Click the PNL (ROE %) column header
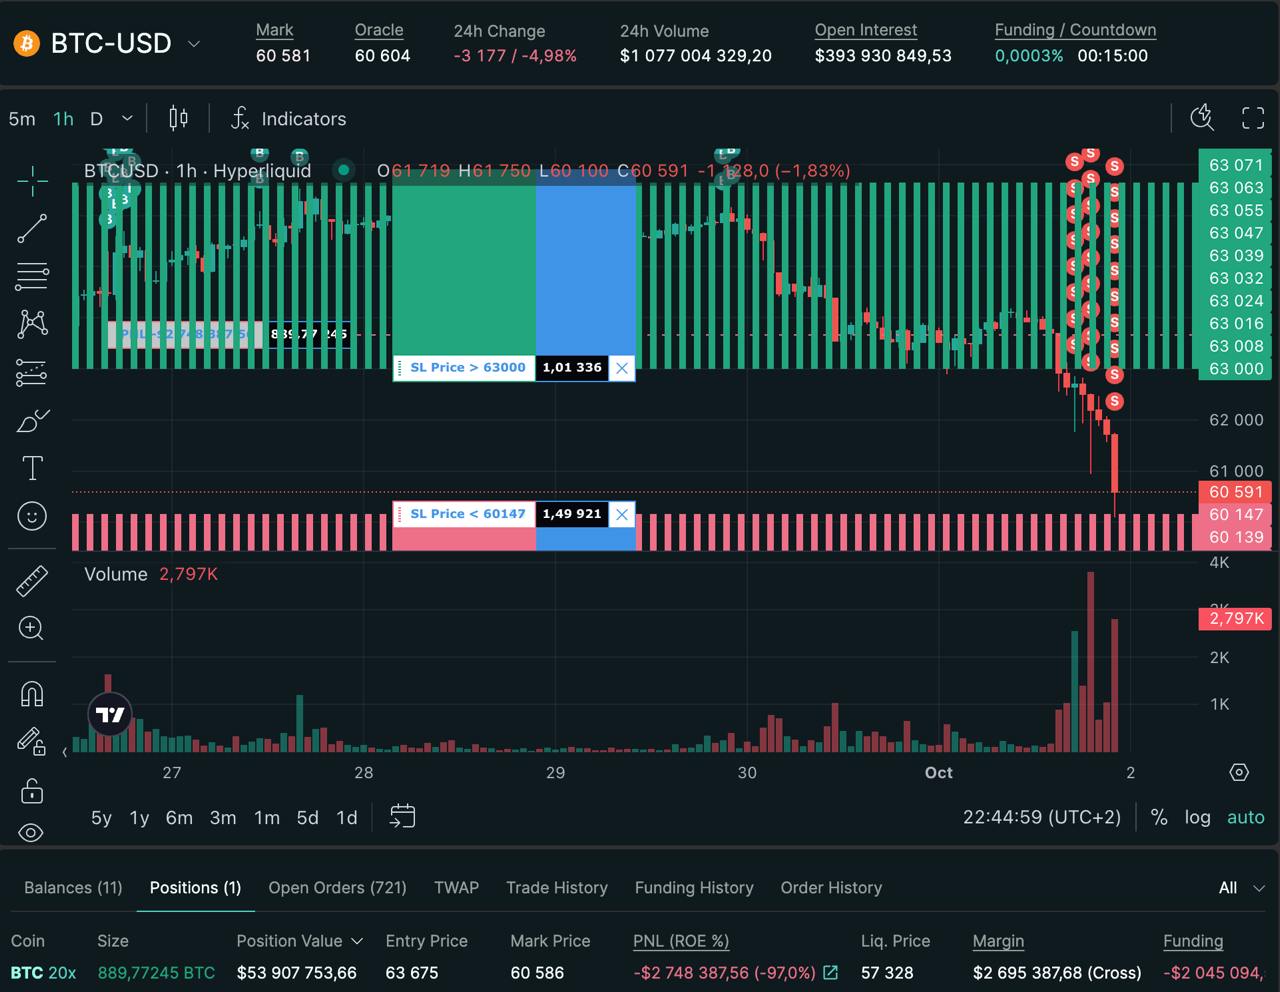This screenshot has width=1280, height=992. [x=681, y=941]
